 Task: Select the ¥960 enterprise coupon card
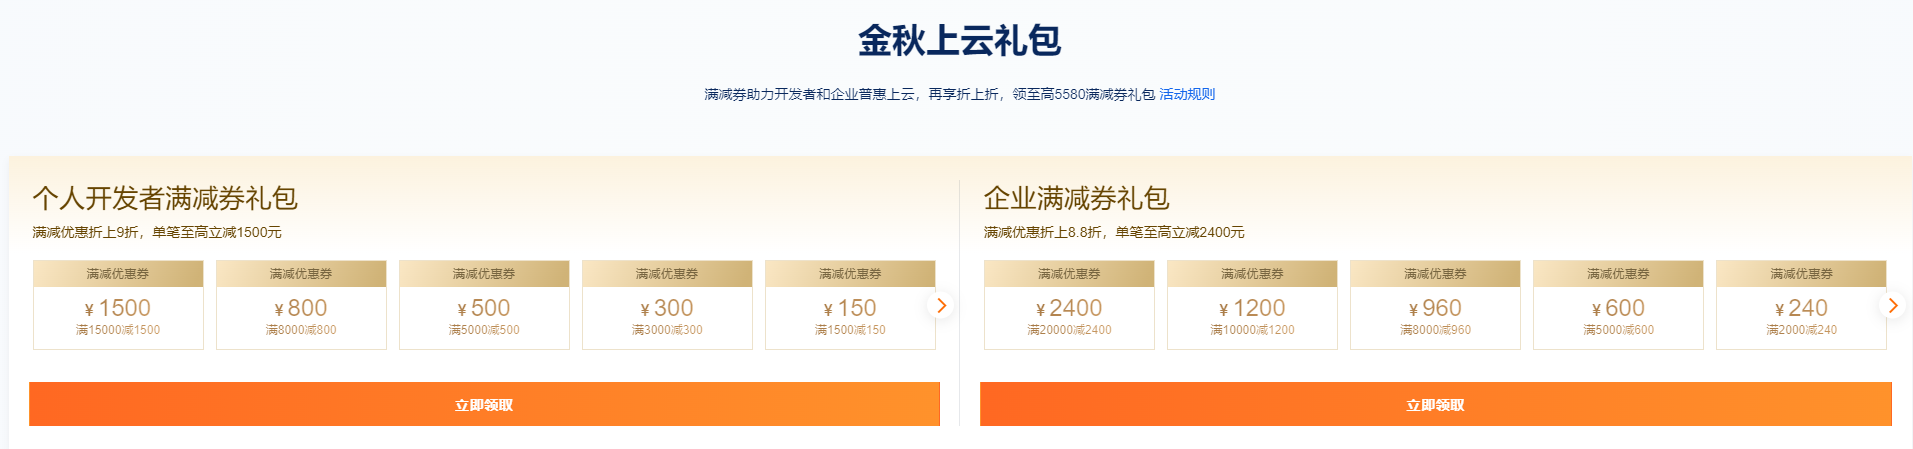(x=1435, y=307)
